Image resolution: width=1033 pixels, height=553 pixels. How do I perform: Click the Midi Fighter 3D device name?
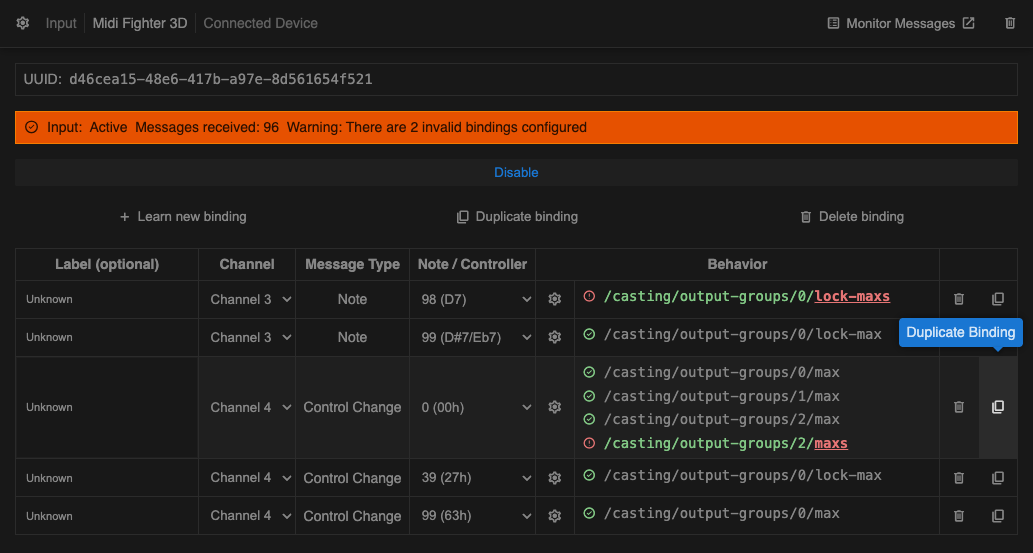point(140,23)
